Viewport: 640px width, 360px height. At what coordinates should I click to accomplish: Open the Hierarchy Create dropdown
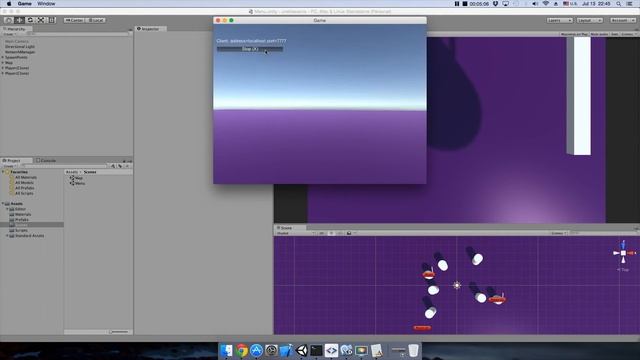point(10,34)
